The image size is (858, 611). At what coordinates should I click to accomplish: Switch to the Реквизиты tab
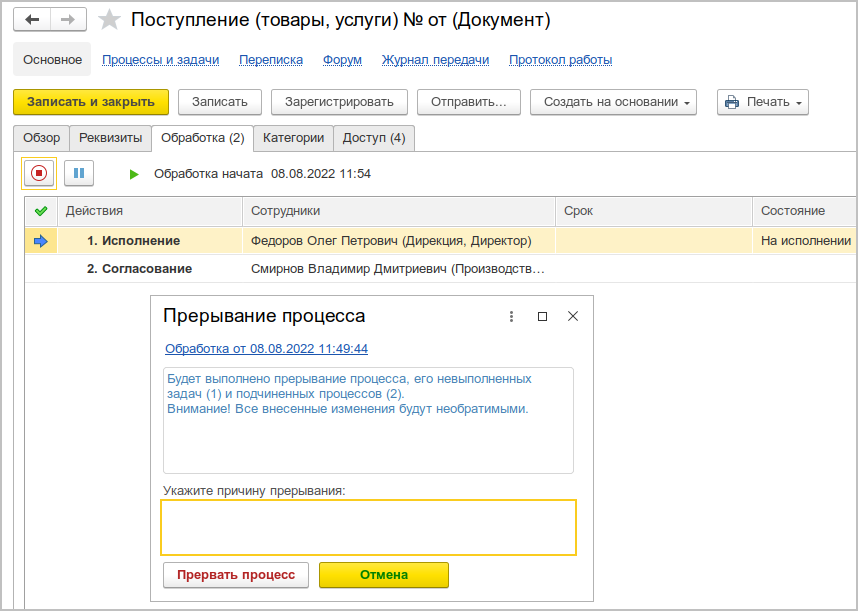pos(110,138)
